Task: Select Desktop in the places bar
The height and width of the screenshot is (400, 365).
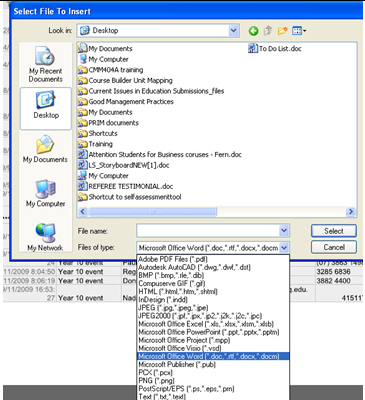Action: coord(46,108)
